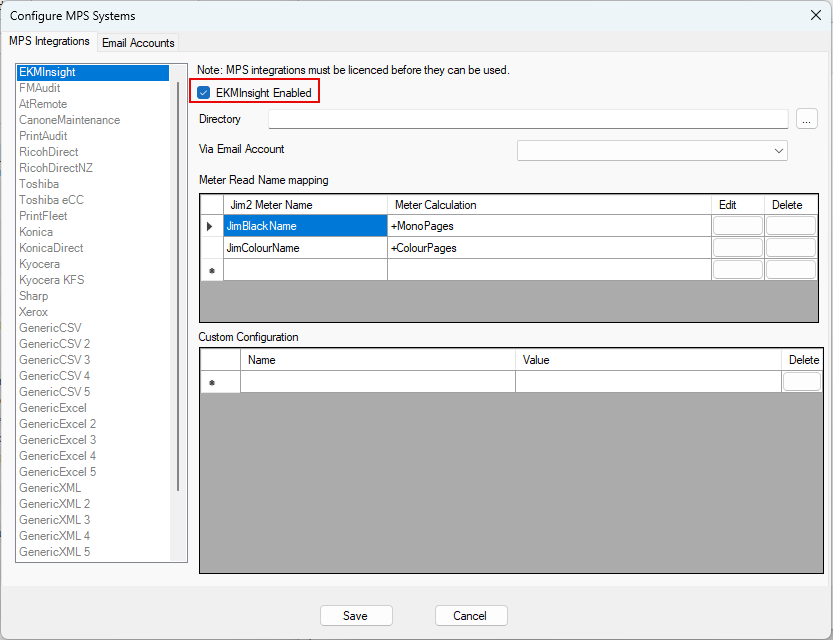Select GenericExcel 3 in the list
This screenshot has width=833, height=640.
93,440
